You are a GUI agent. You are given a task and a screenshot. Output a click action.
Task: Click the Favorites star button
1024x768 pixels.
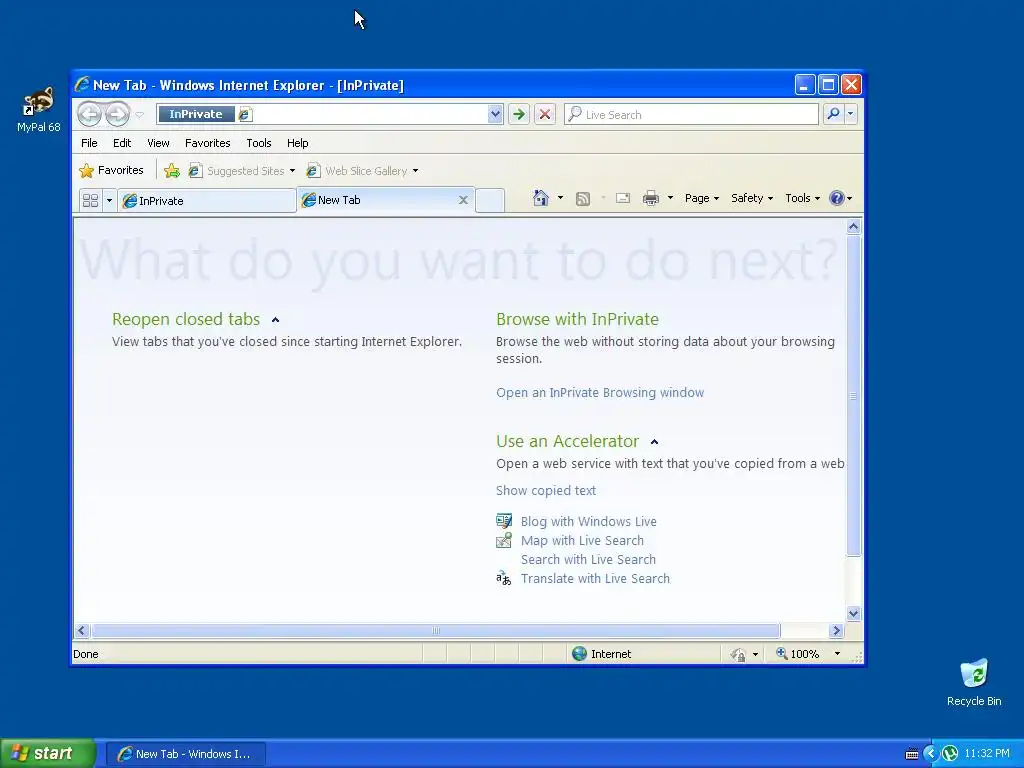pyautogui.click(x=111, y=170)
